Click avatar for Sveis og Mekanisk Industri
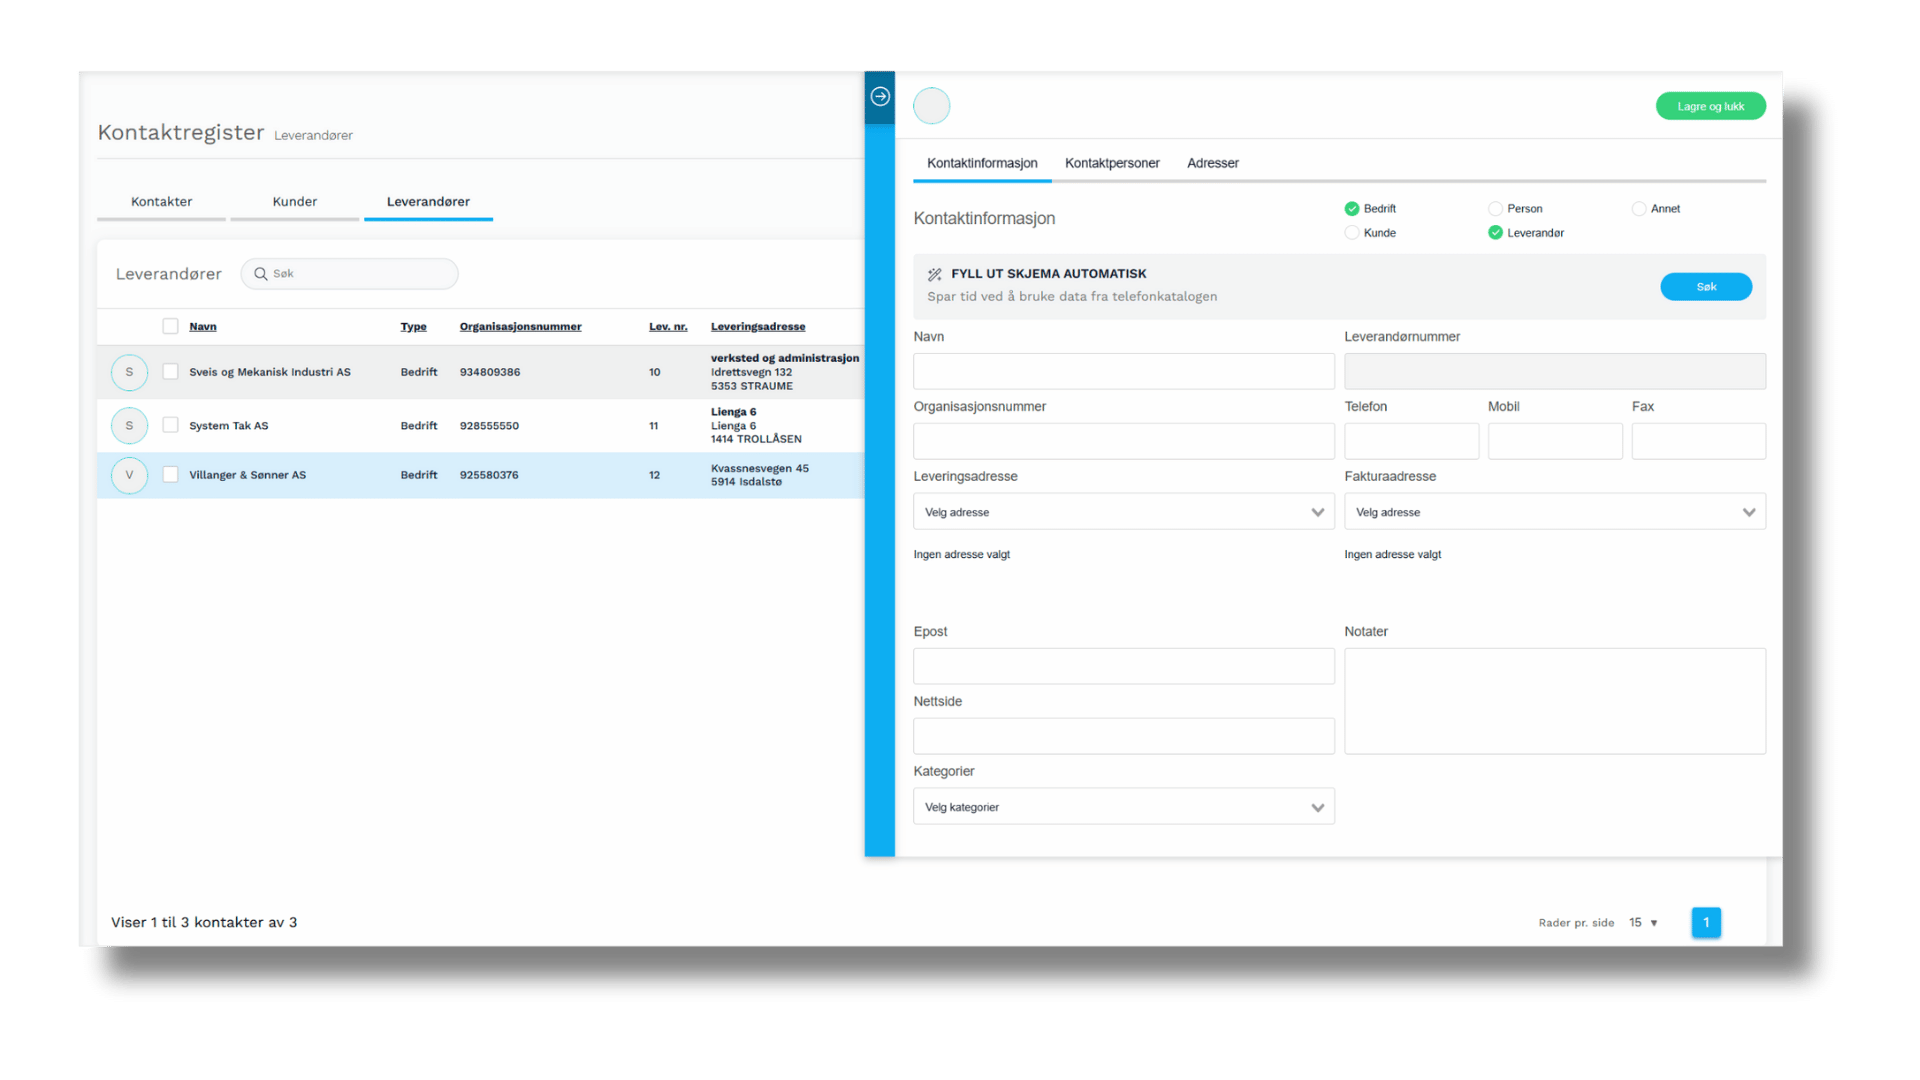Image resolution: width=1920 pixels, height=1080 pixels. pyautogui.click(x=129, y=372)
